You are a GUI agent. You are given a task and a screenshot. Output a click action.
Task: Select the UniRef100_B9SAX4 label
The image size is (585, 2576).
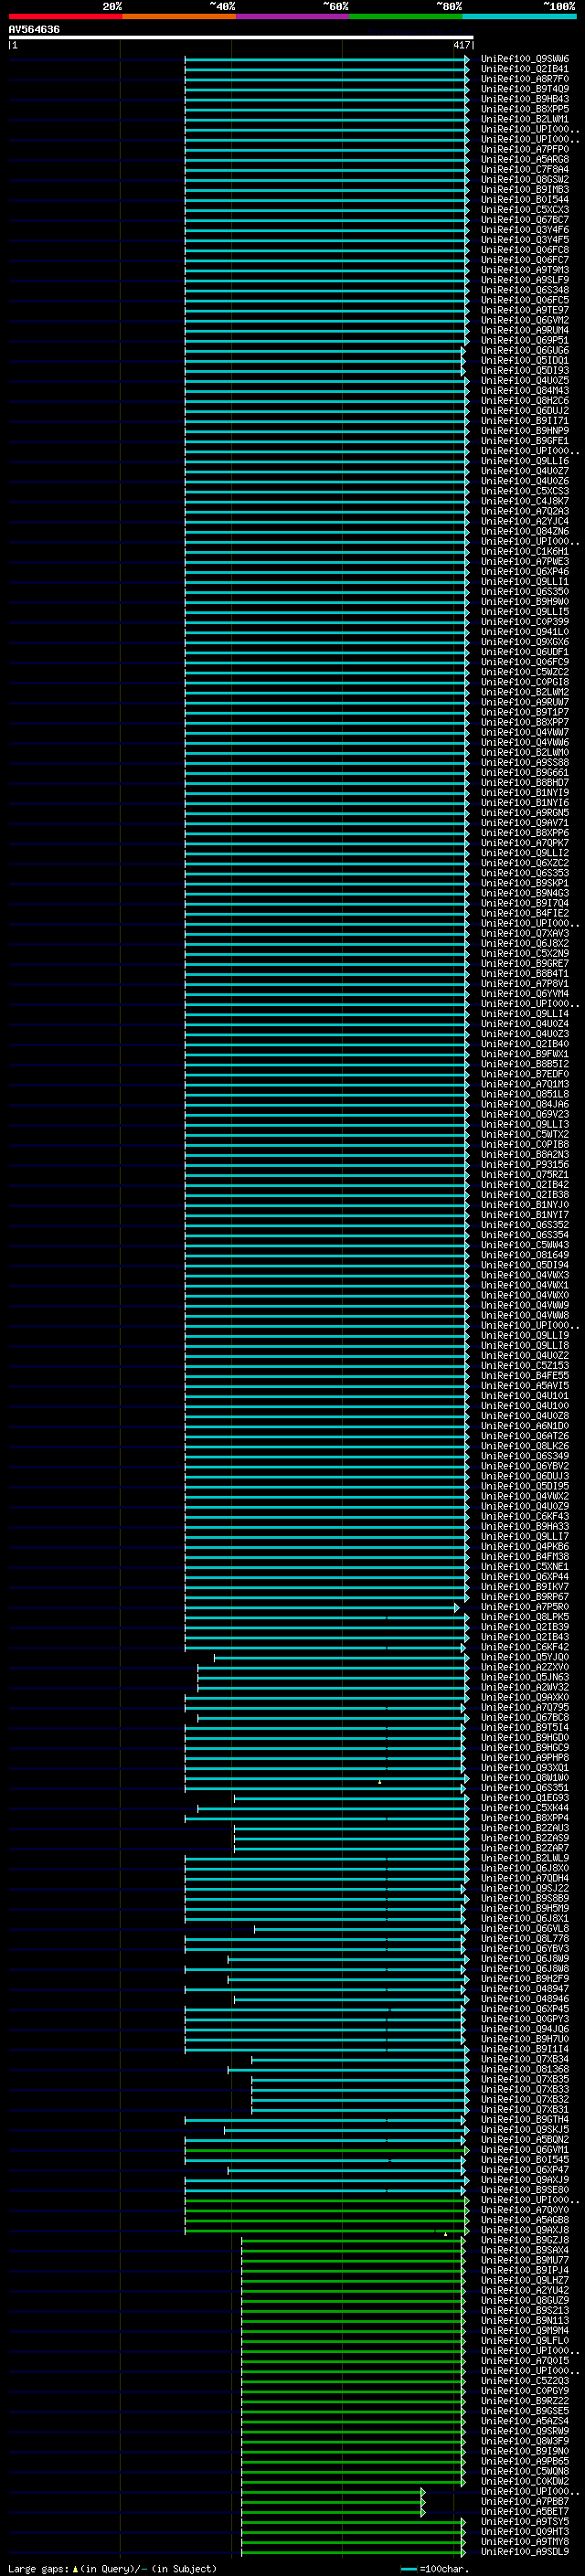click(525, 2250)
